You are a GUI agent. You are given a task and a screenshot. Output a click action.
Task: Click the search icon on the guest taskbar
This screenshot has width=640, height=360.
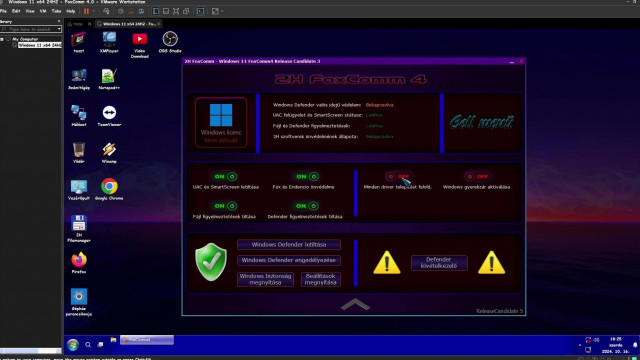(88, 345)
